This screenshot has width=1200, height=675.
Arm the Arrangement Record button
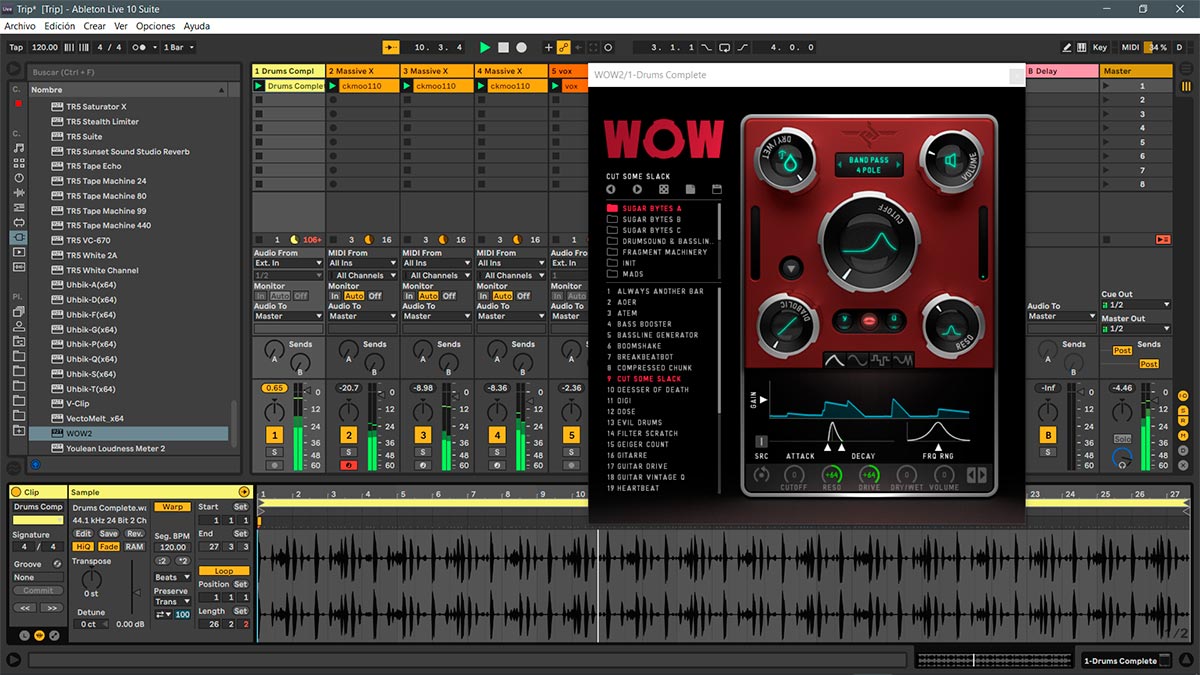(x=521, y=47)
